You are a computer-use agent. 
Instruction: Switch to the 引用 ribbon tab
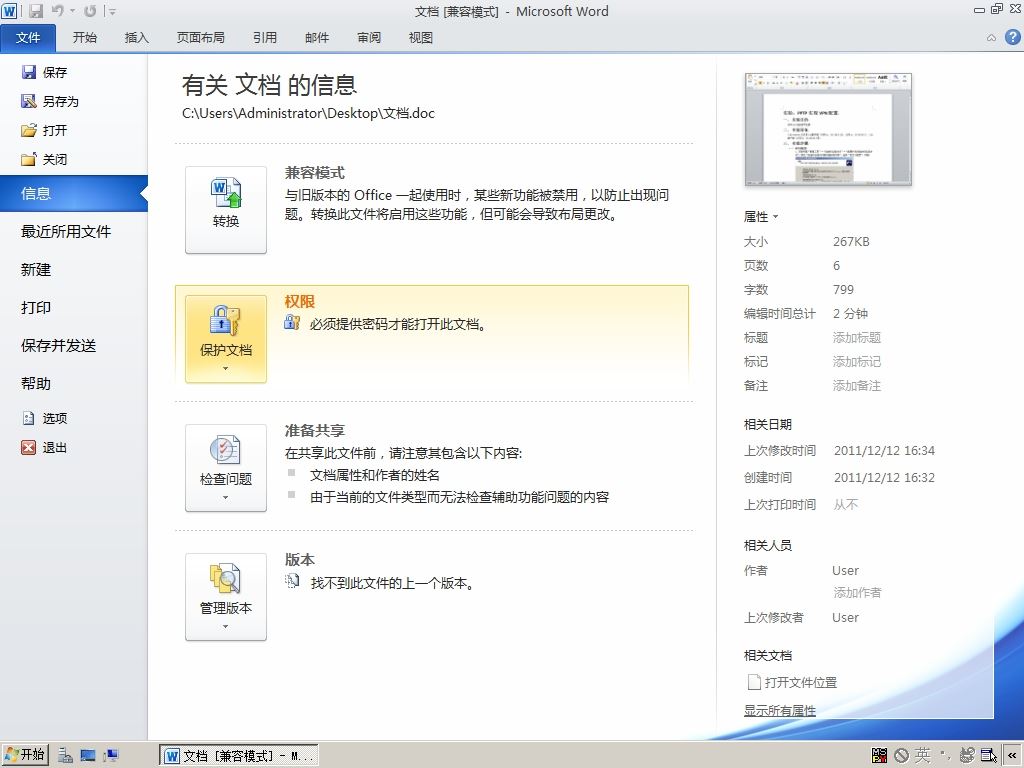tap(264, 37)
